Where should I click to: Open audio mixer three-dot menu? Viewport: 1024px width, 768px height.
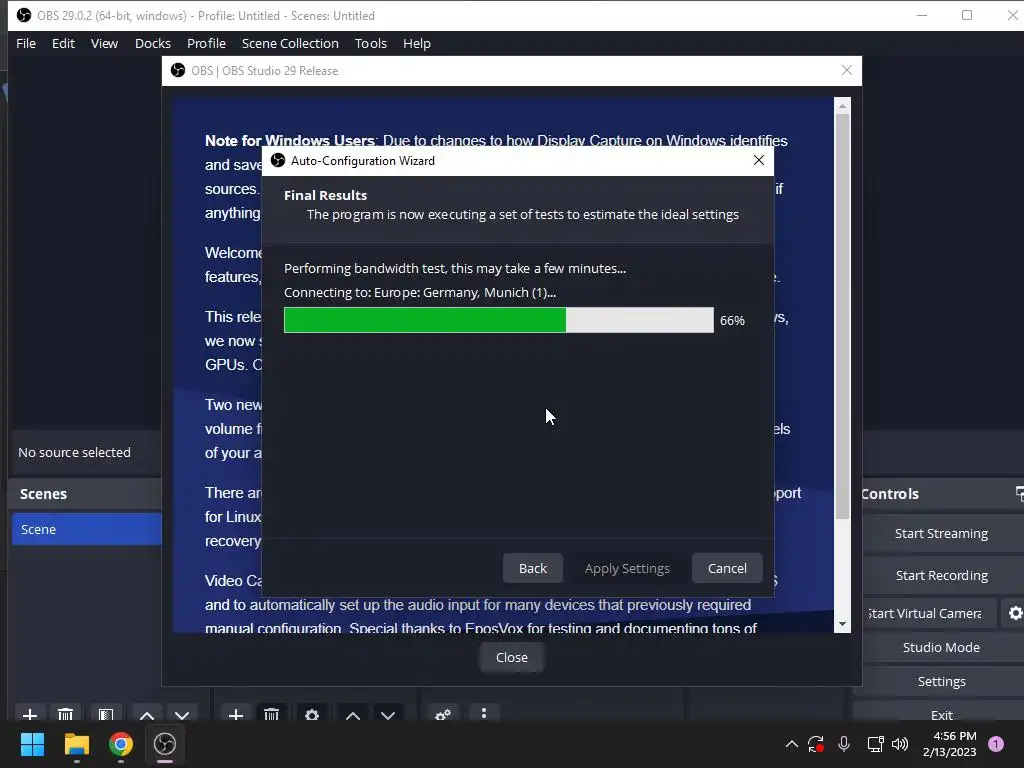coord(484,713)
